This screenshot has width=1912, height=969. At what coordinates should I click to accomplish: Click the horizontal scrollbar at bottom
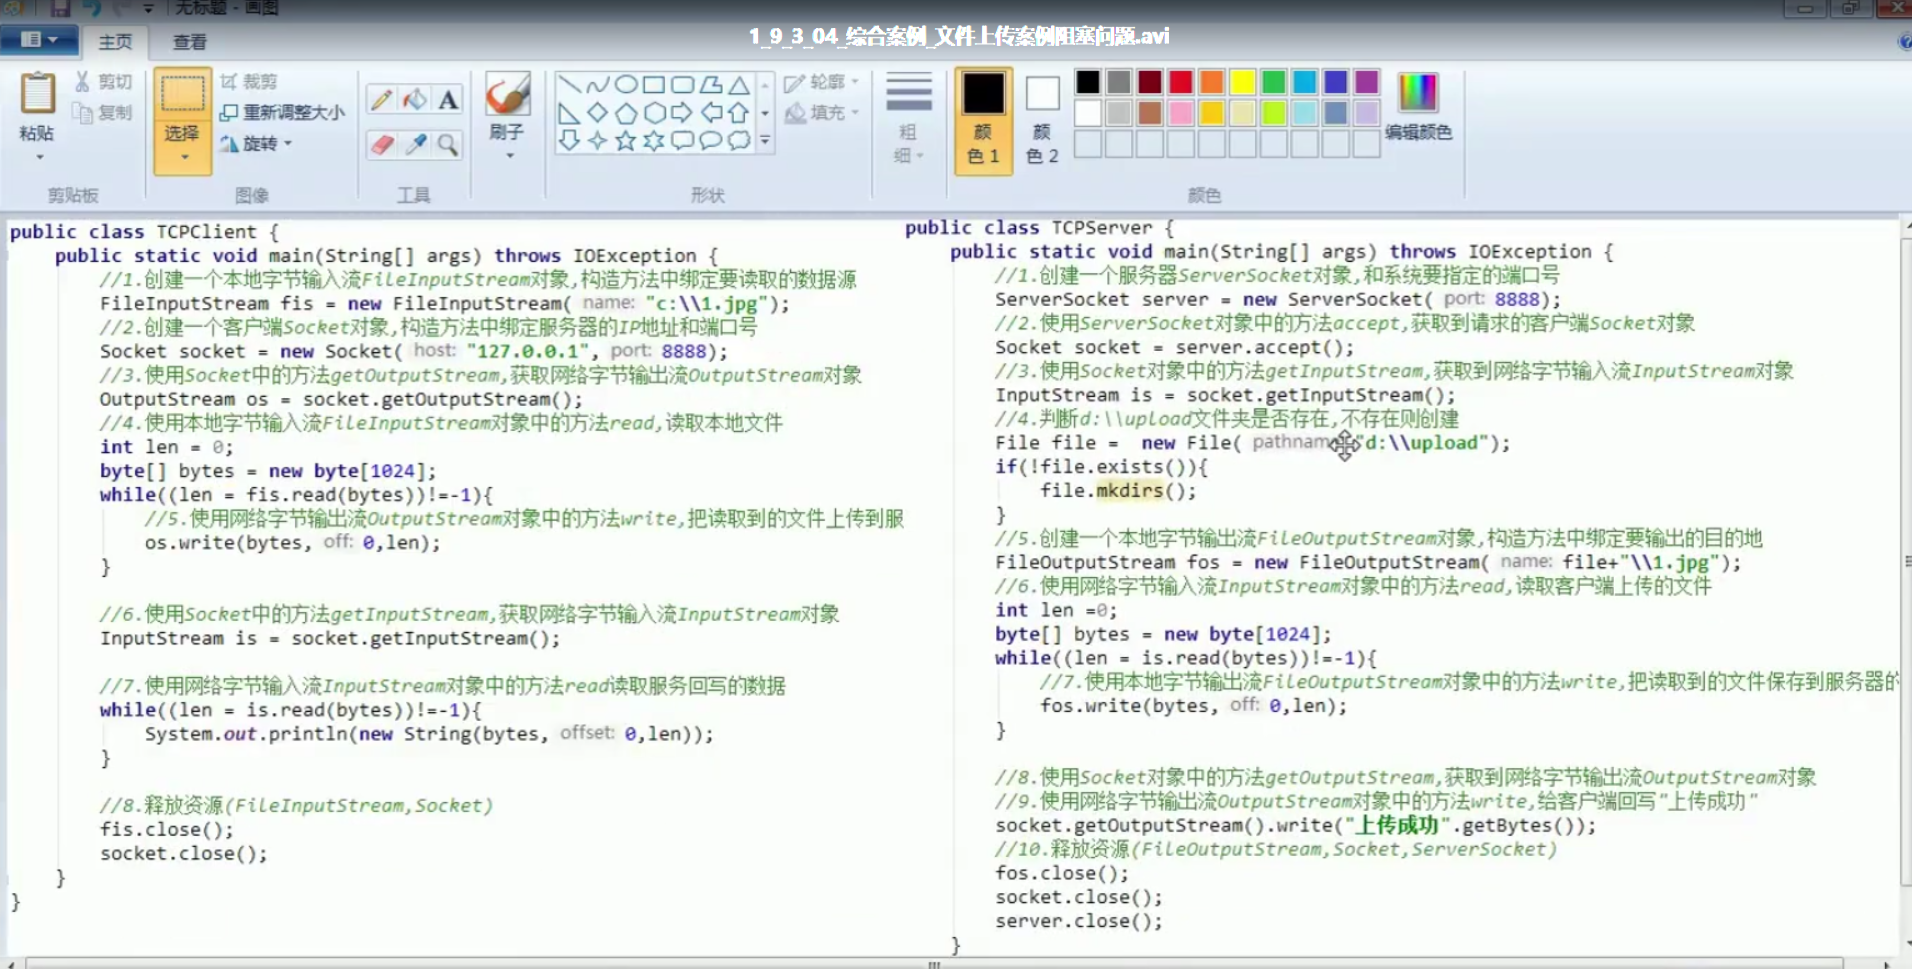(x=934, y=964)
